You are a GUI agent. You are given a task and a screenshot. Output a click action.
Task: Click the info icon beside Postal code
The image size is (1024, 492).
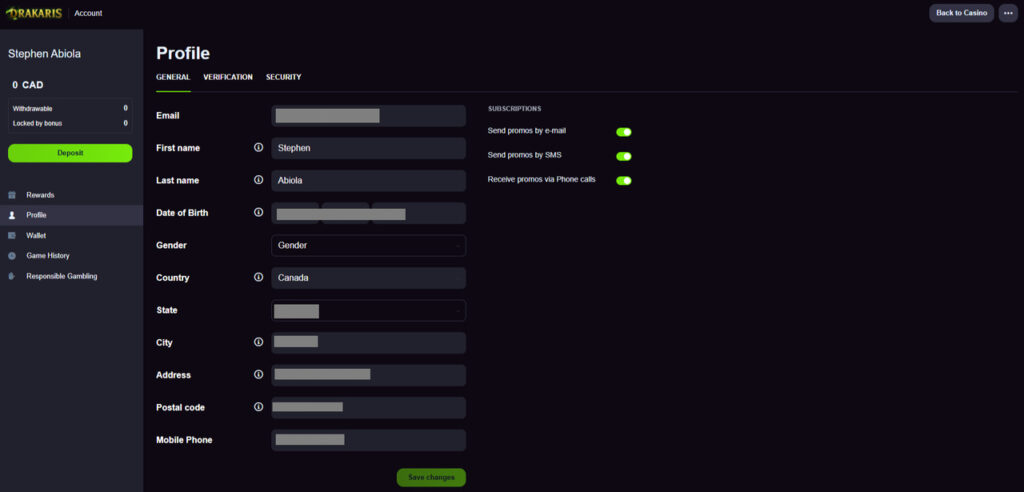pyautogui.click(x=259, y=407)
